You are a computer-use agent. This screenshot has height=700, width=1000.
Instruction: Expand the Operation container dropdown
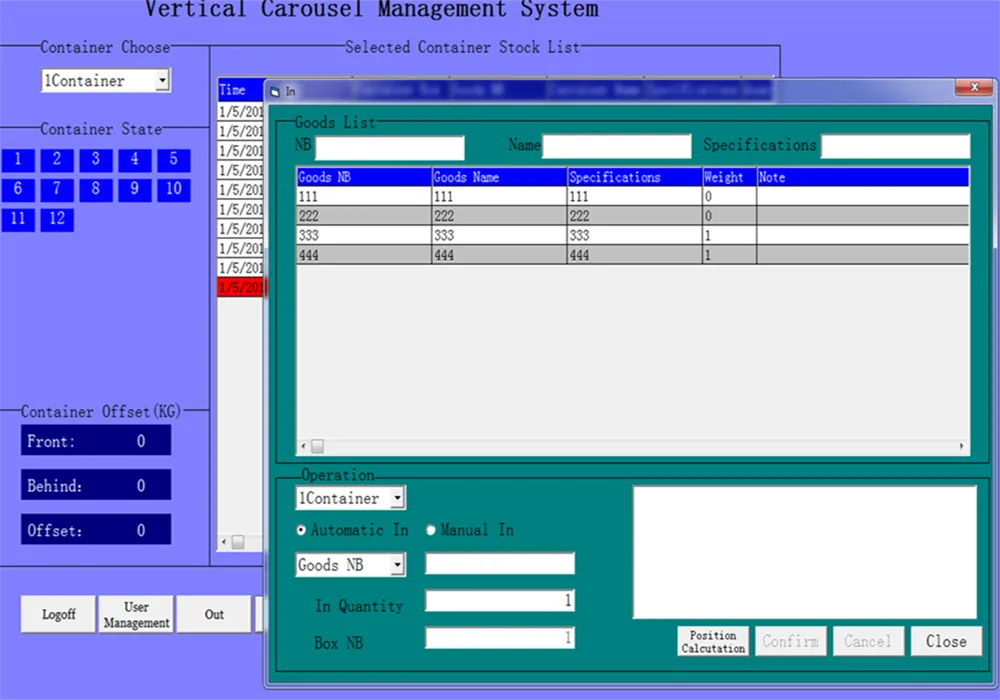click(x=397, y=498)
